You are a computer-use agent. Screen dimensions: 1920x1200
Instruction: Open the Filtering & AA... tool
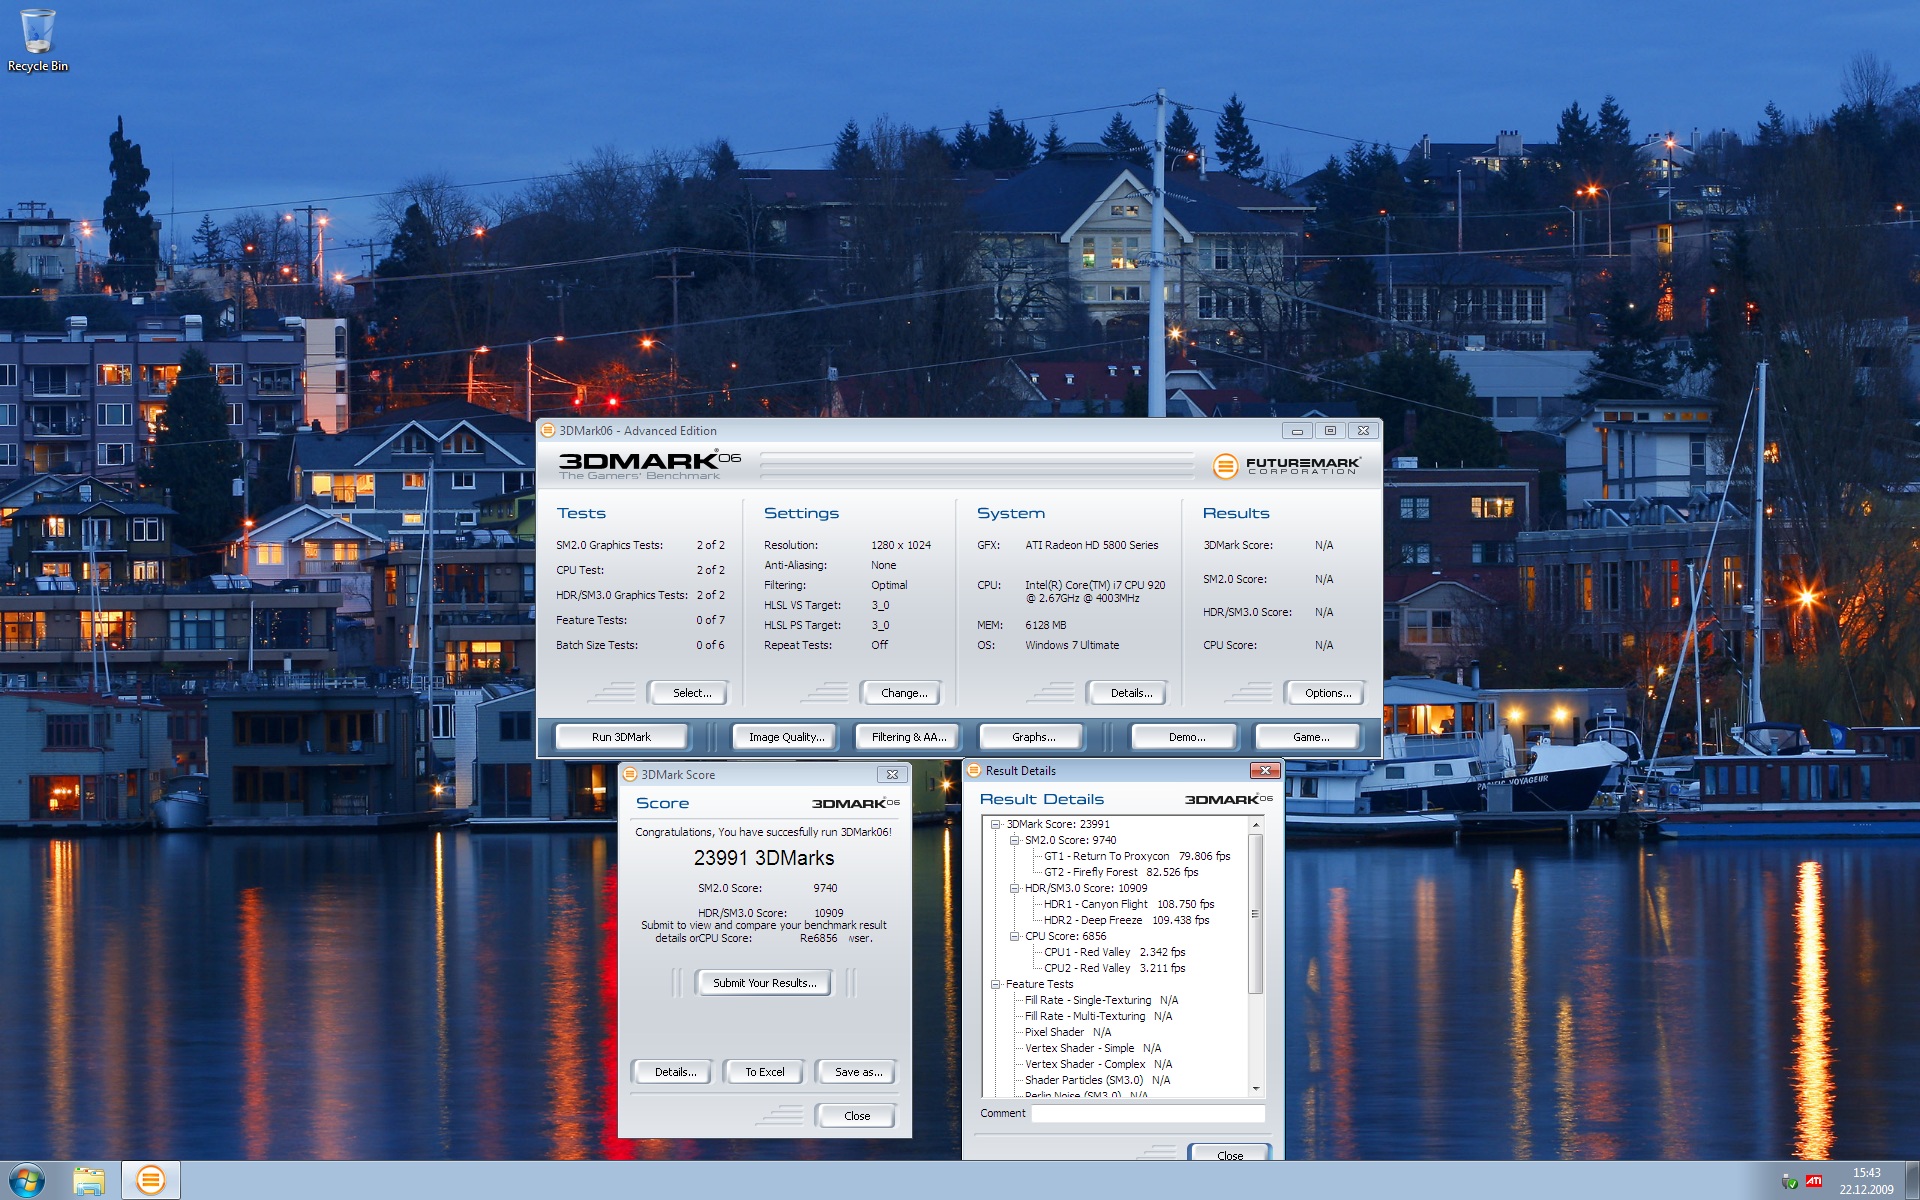(909, 737)
